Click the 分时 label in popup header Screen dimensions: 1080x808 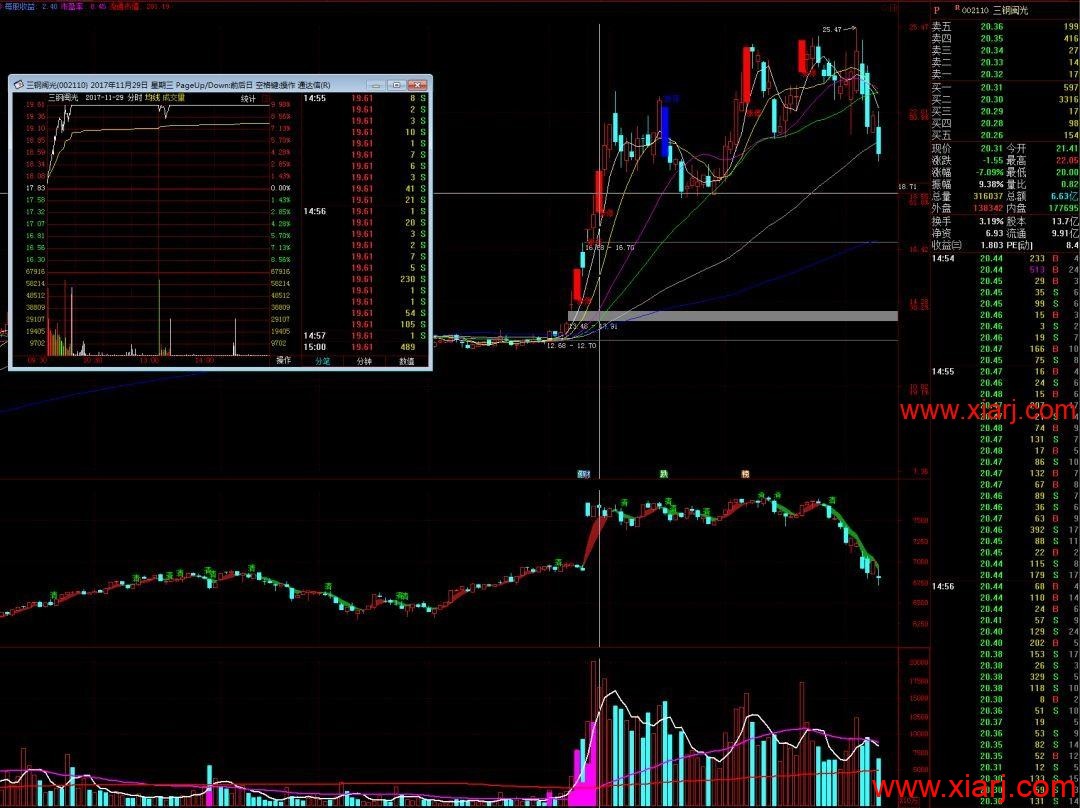tap(134, 98)
